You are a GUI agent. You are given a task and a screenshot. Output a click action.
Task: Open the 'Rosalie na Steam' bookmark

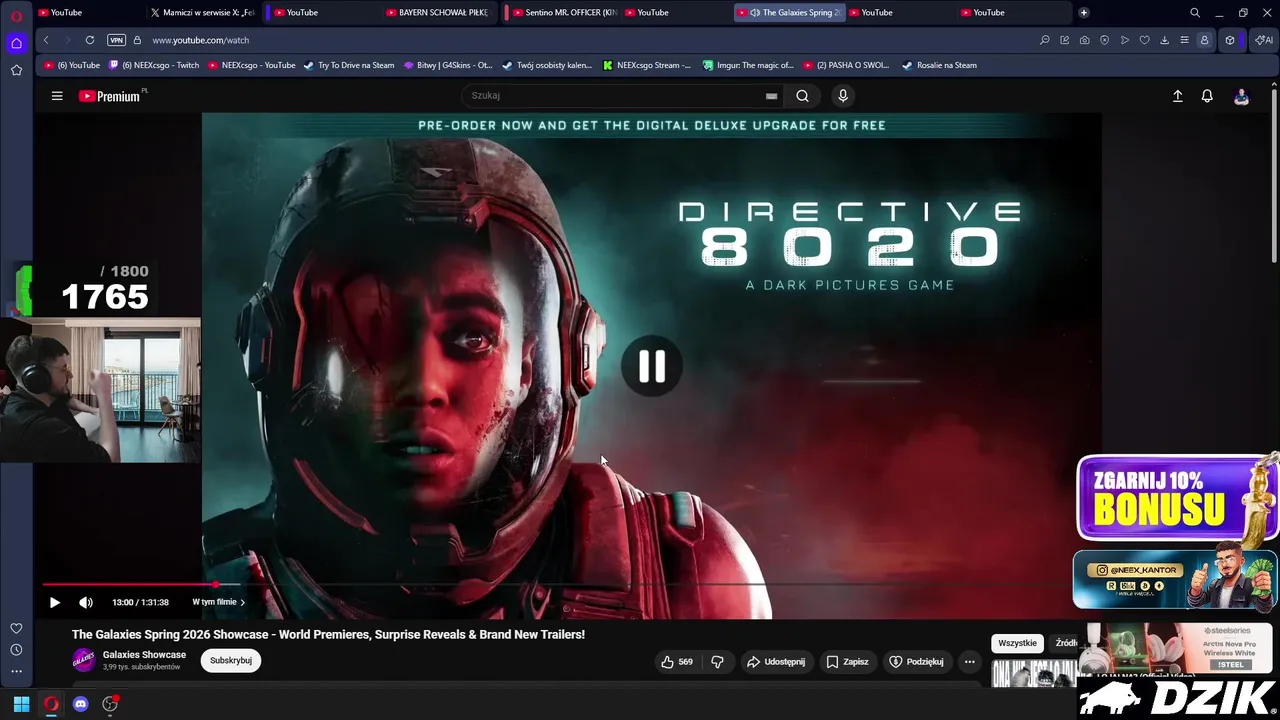(939, 65)
